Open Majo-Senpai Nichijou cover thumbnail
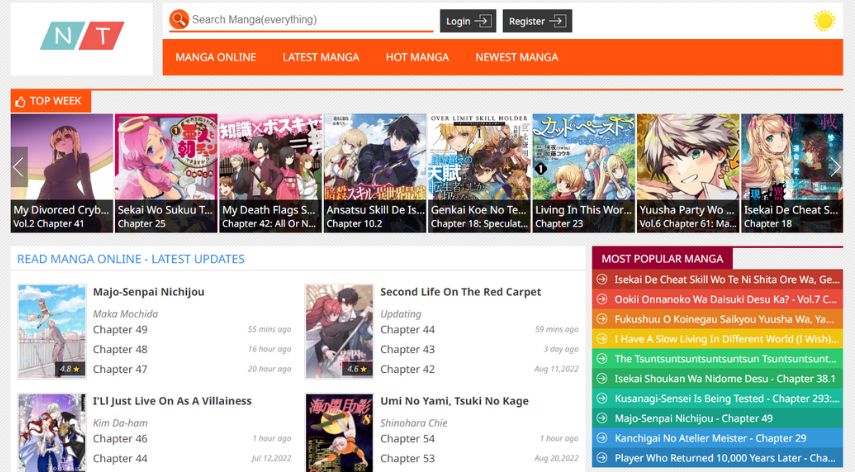The image size is (855, 472). 52,331
